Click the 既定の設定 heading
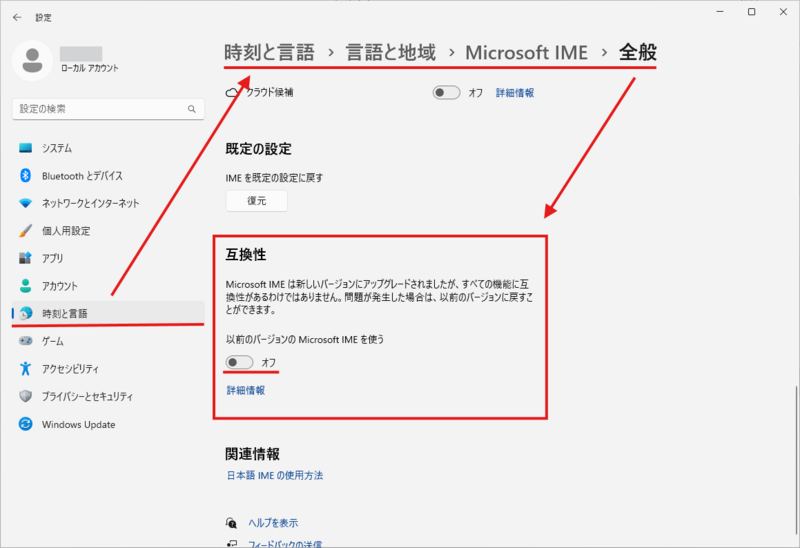The width and height of the screenshot is (800, 548). 259,149
